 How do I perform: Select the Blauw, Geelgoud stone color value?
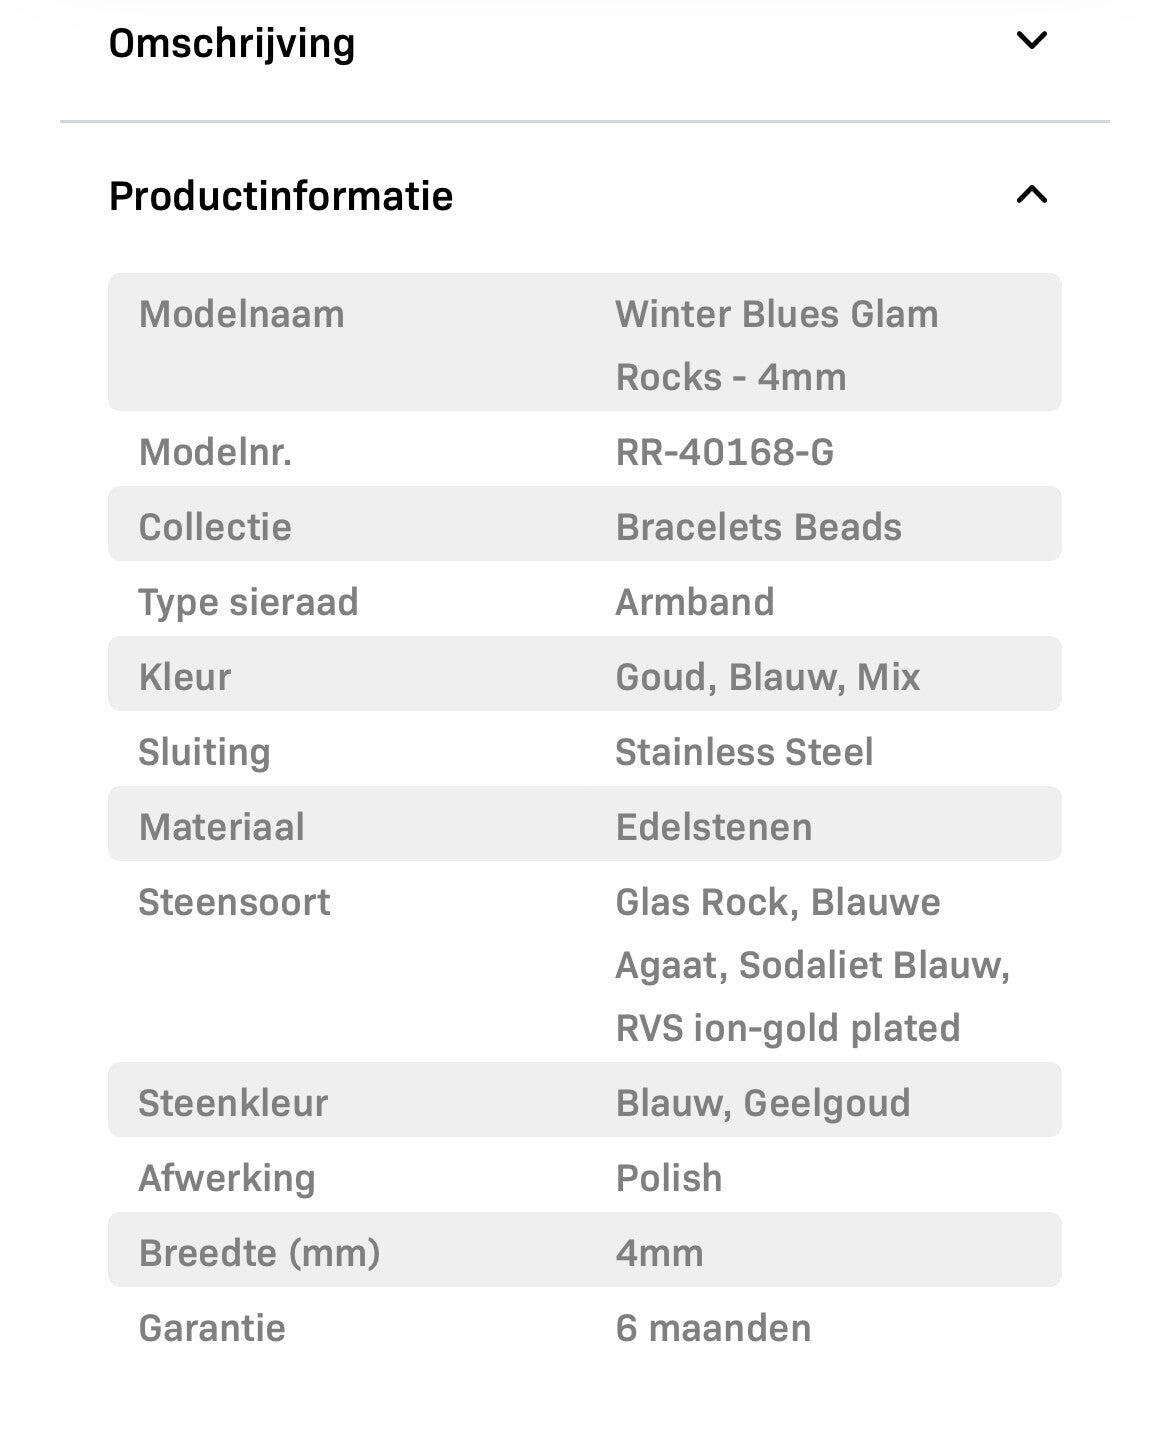[x=763, y=1103]
